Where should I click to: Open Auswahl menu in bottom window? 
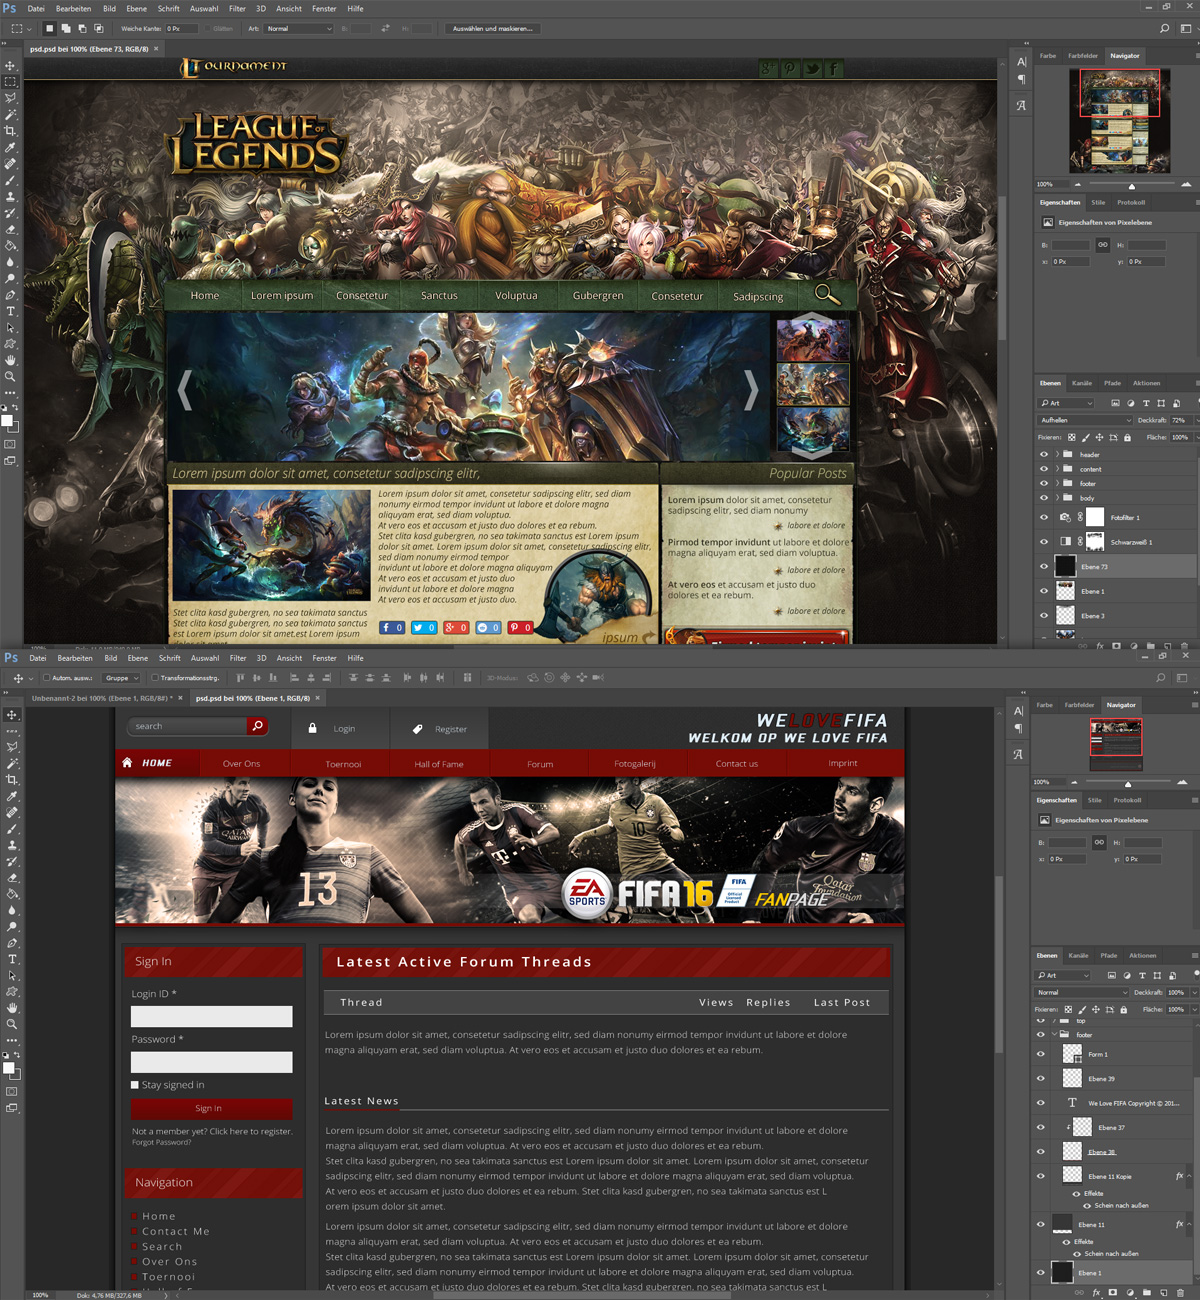[205, 658]
